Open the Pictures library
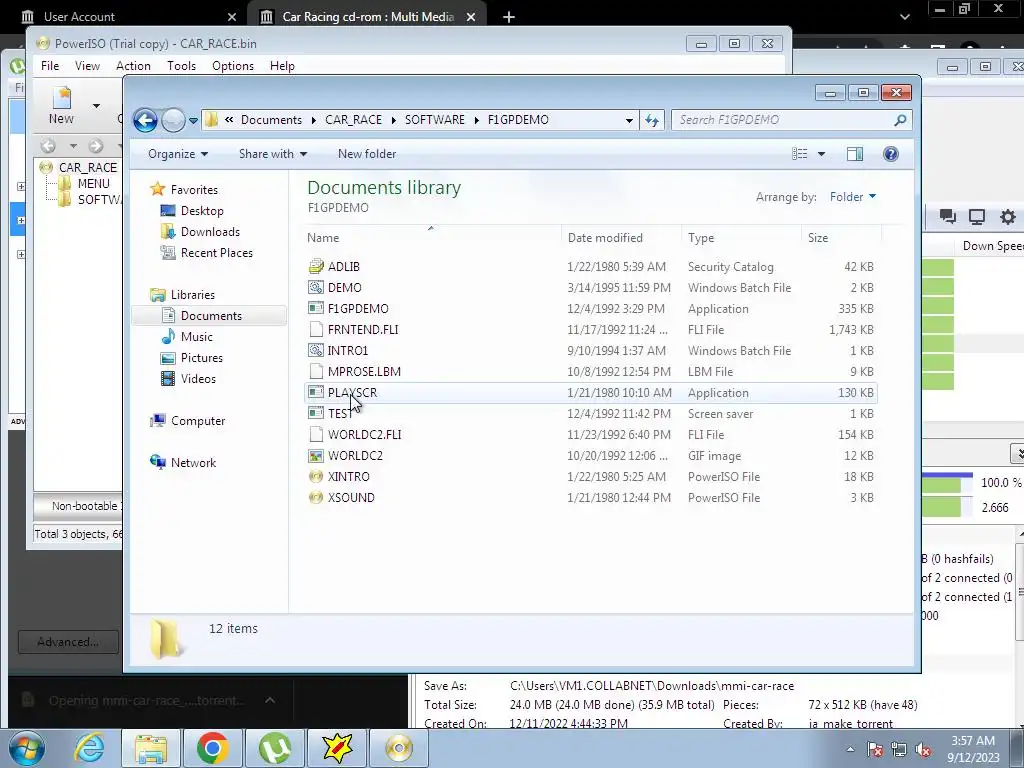1024x768 pixels. pos(201,358)
